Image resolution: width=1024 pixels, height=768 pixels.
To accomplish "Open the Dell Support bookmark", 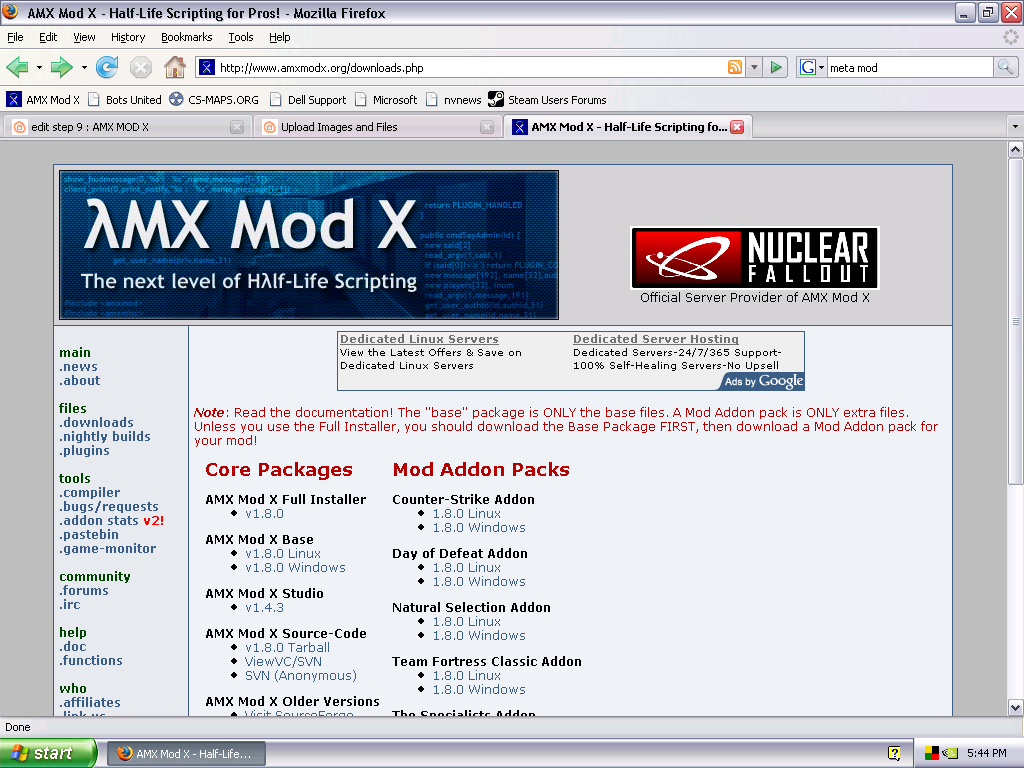I will tap(308, 100).
